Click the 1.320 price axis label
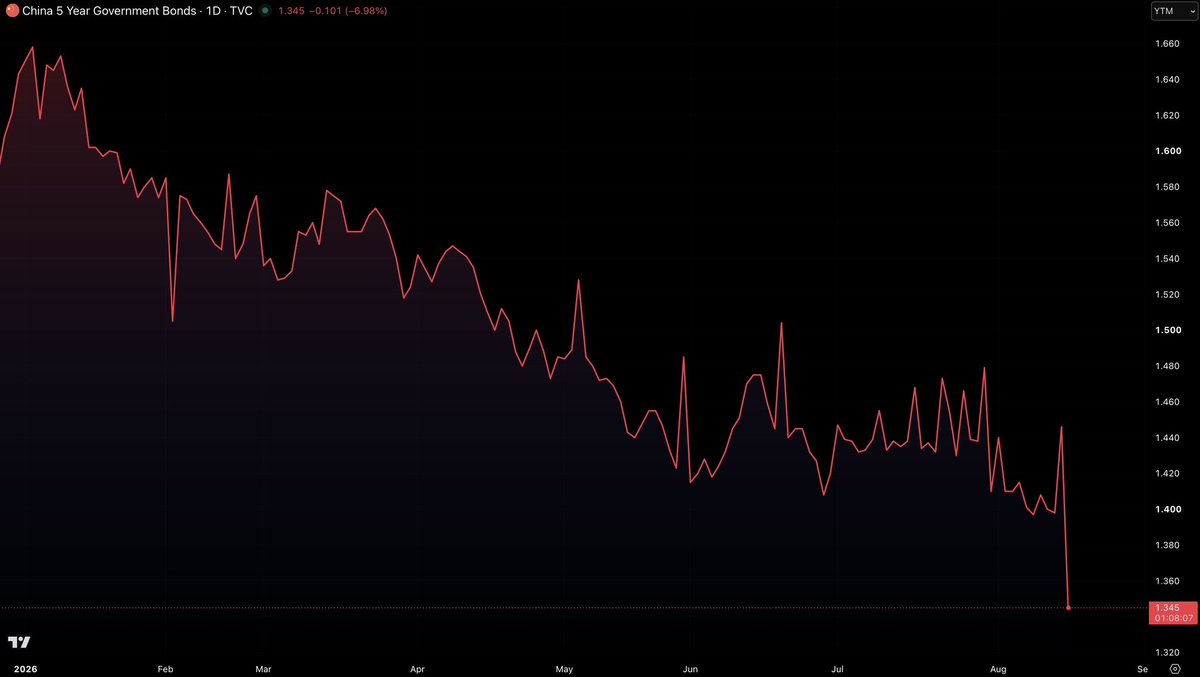Image resolution: width=1200 pixels, height=677 pixels. pos(1168,653)
